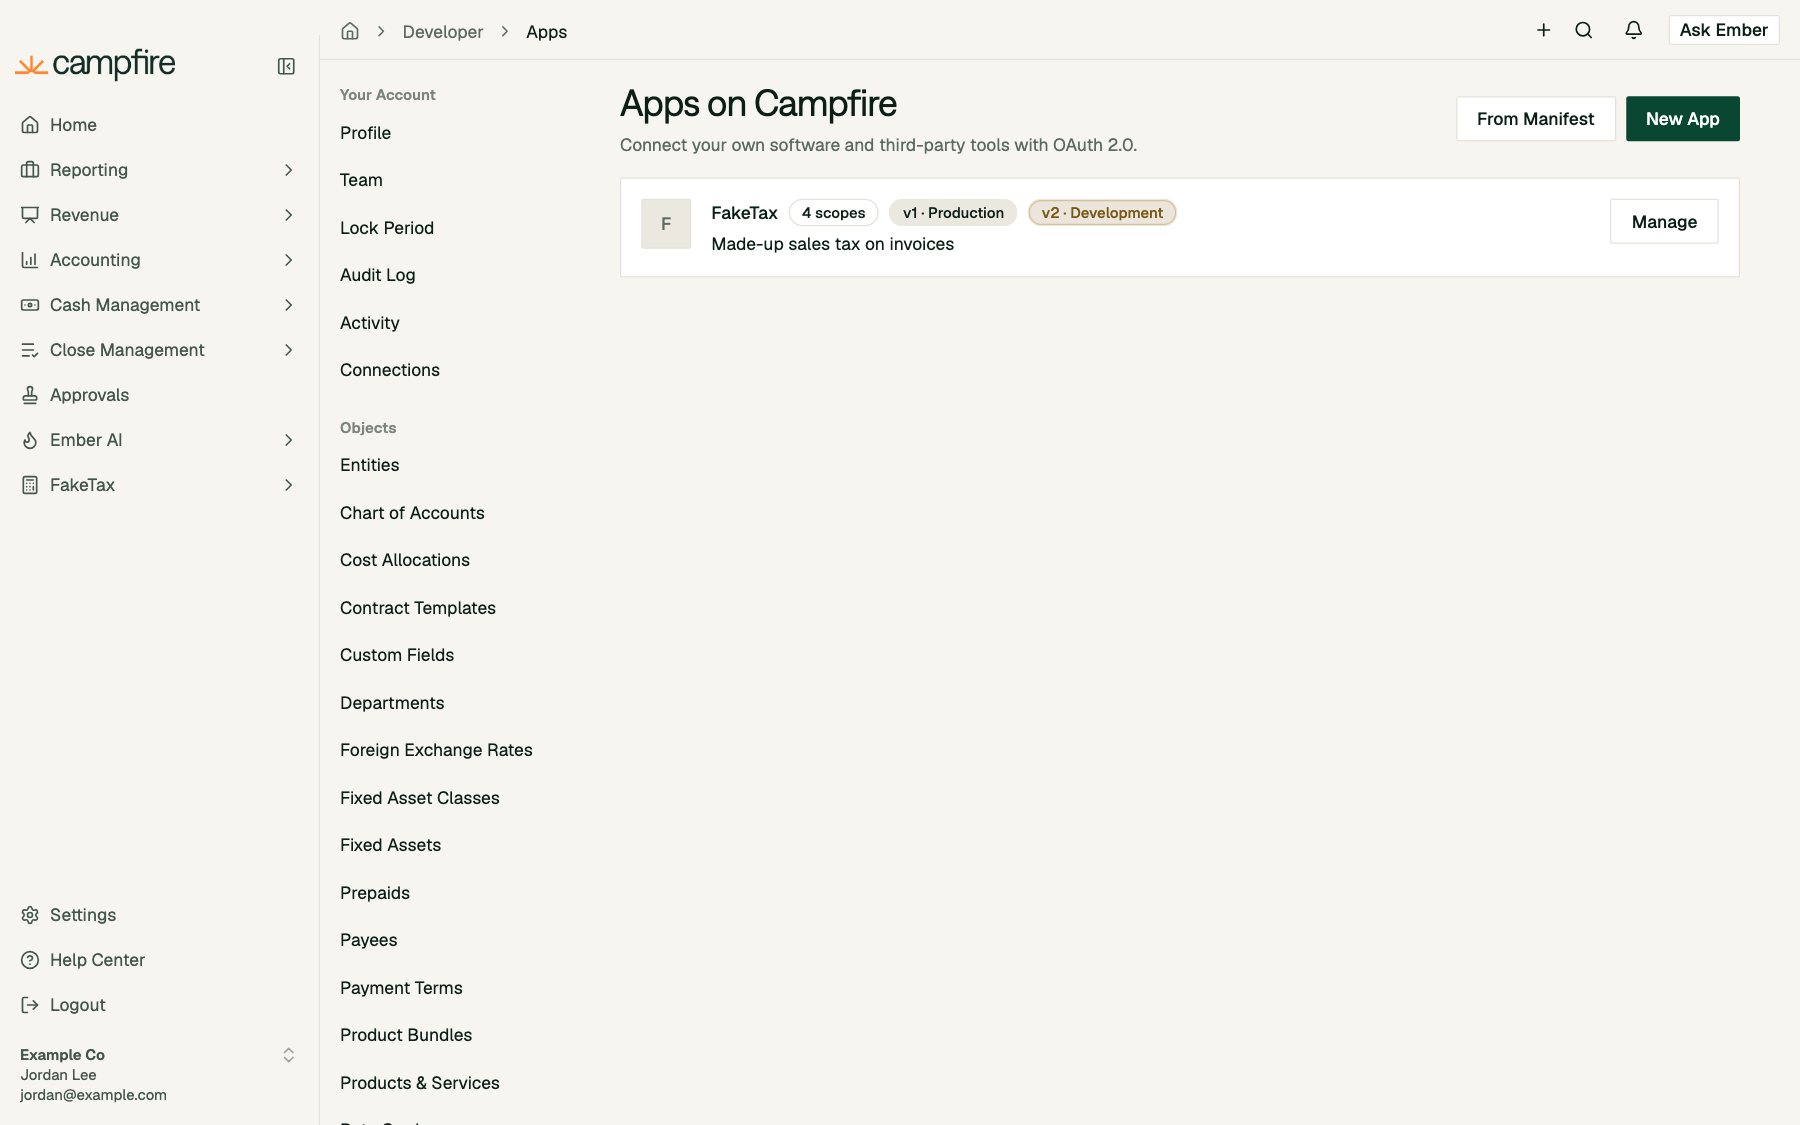Expand the Close Management chevron
1800x1125 pixels.
tap(288, 350)
